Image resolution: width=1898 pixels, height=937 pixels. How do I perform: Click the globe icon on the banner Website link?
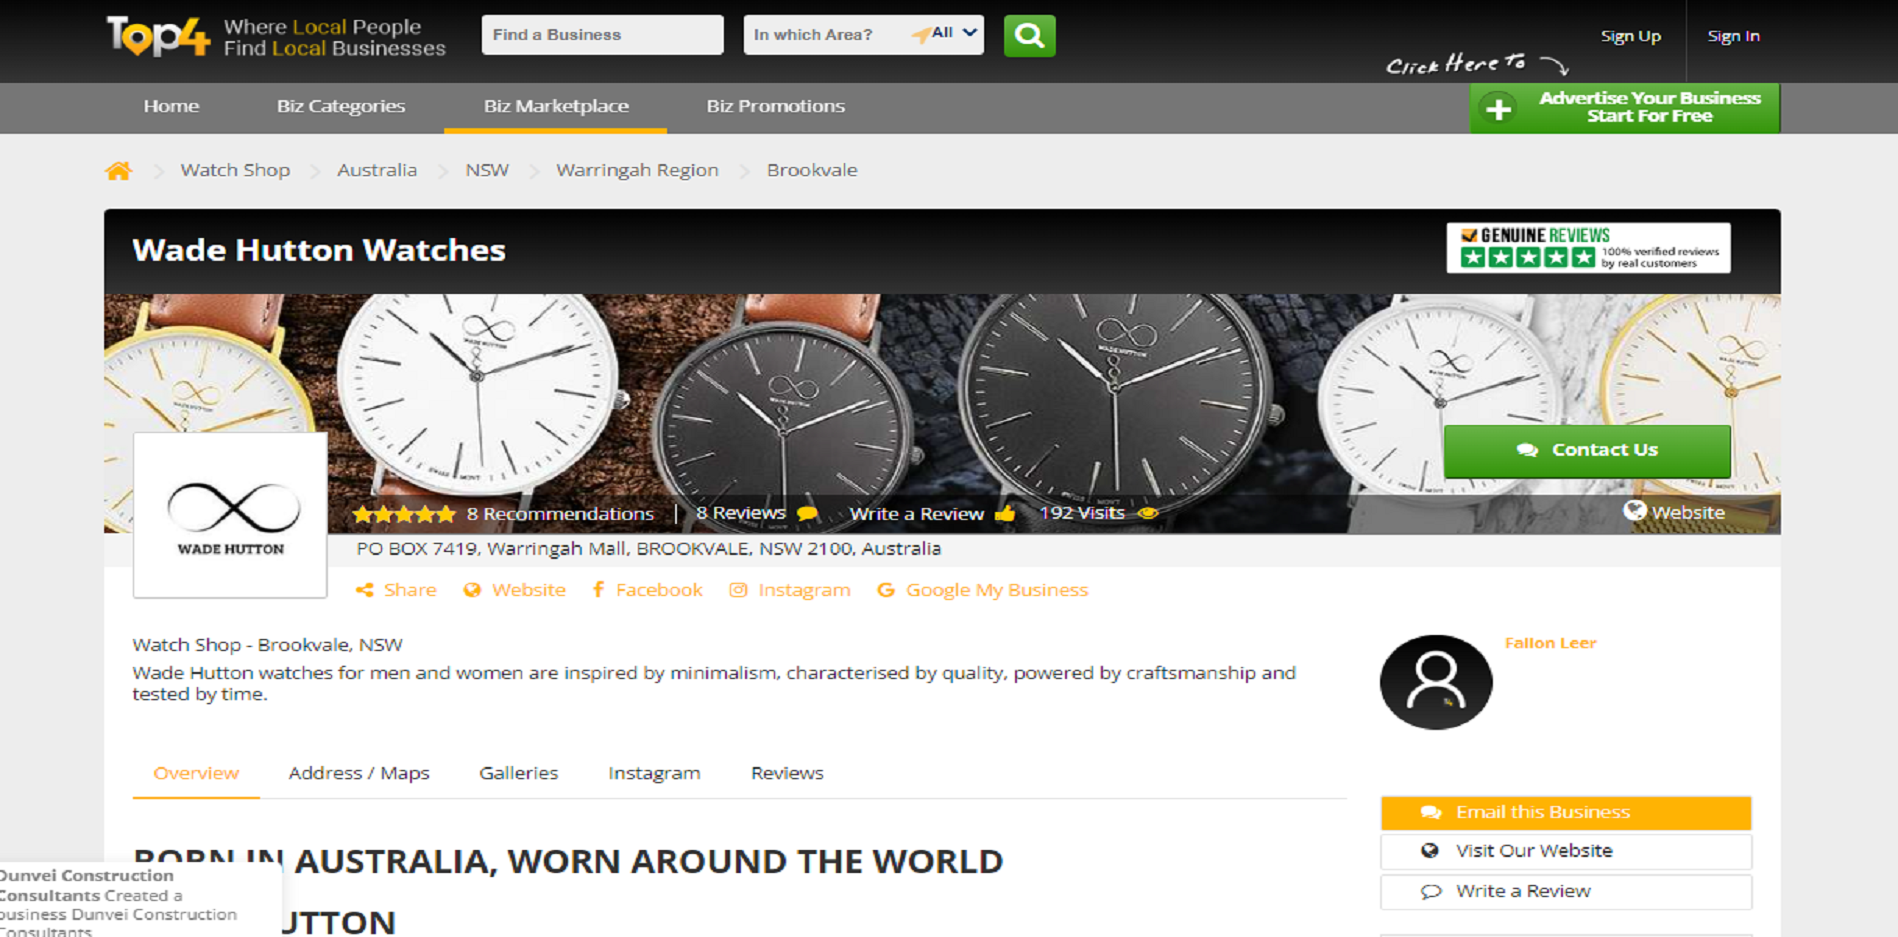pyautogui.click(x=1635, y=511)
